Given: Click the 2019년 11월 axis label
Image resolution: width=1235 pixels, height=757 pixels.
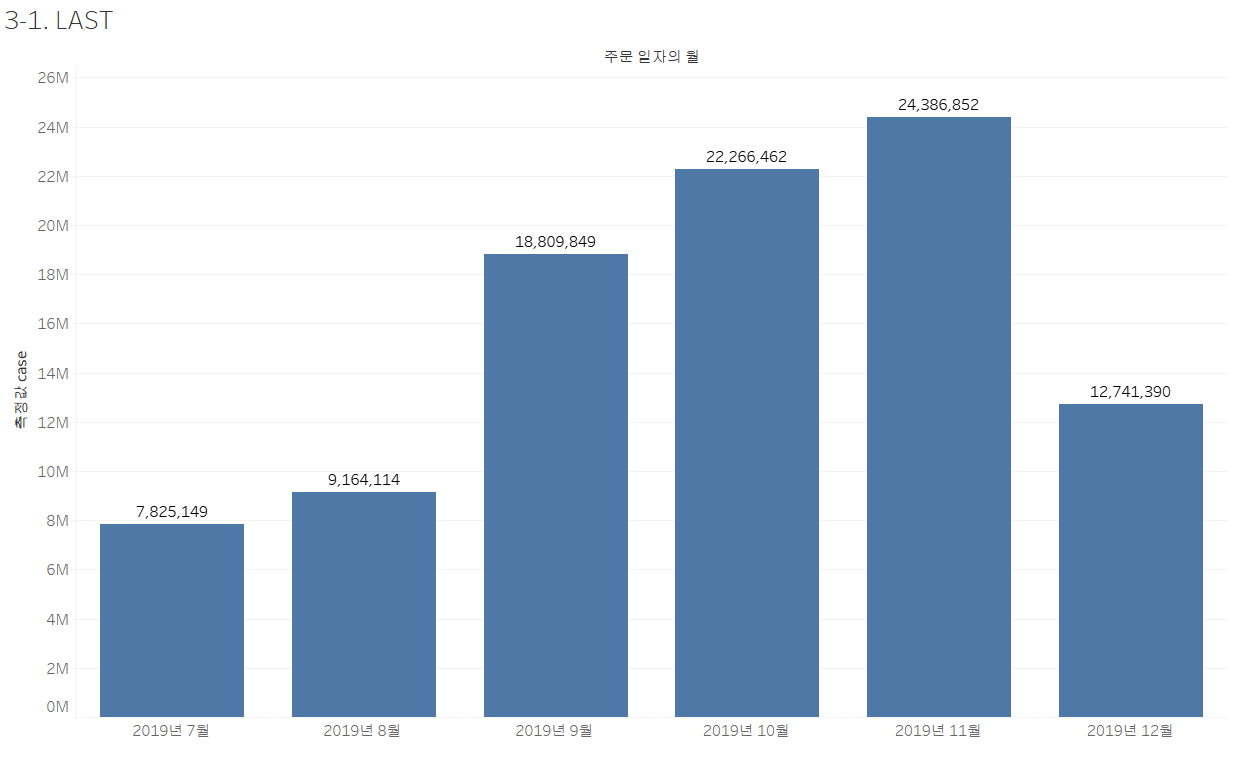Looking at the screenshot, I should pos(939,731).
